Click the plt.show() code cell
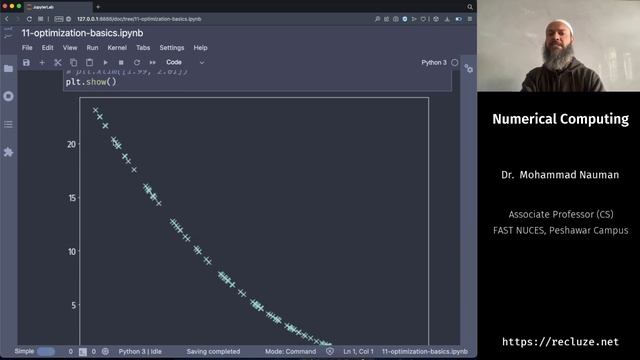Image resolution: width=640 pixels, height=360 pixels. click(258, 81)
